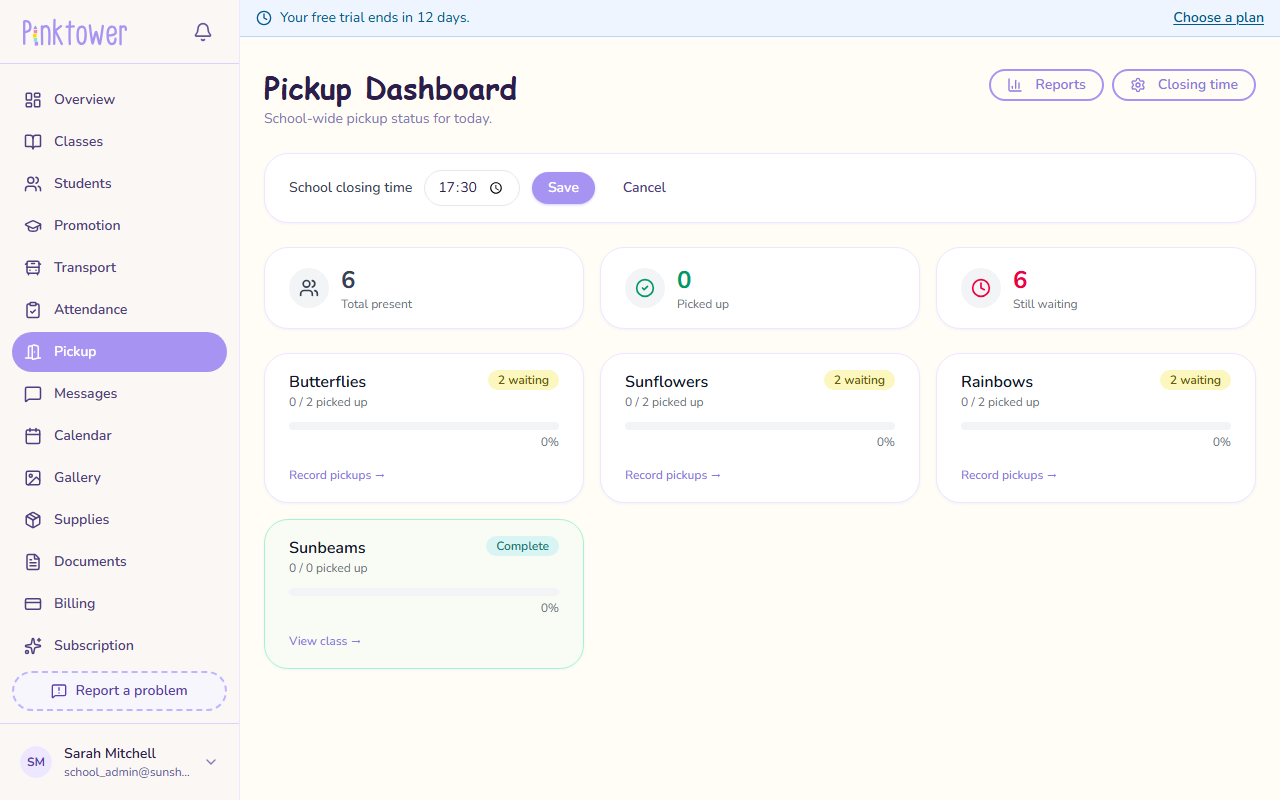Viewport: 1280px width, 800px height.
Task: Click the clock icon in closing time field
Action: click(x=496, y=188)
